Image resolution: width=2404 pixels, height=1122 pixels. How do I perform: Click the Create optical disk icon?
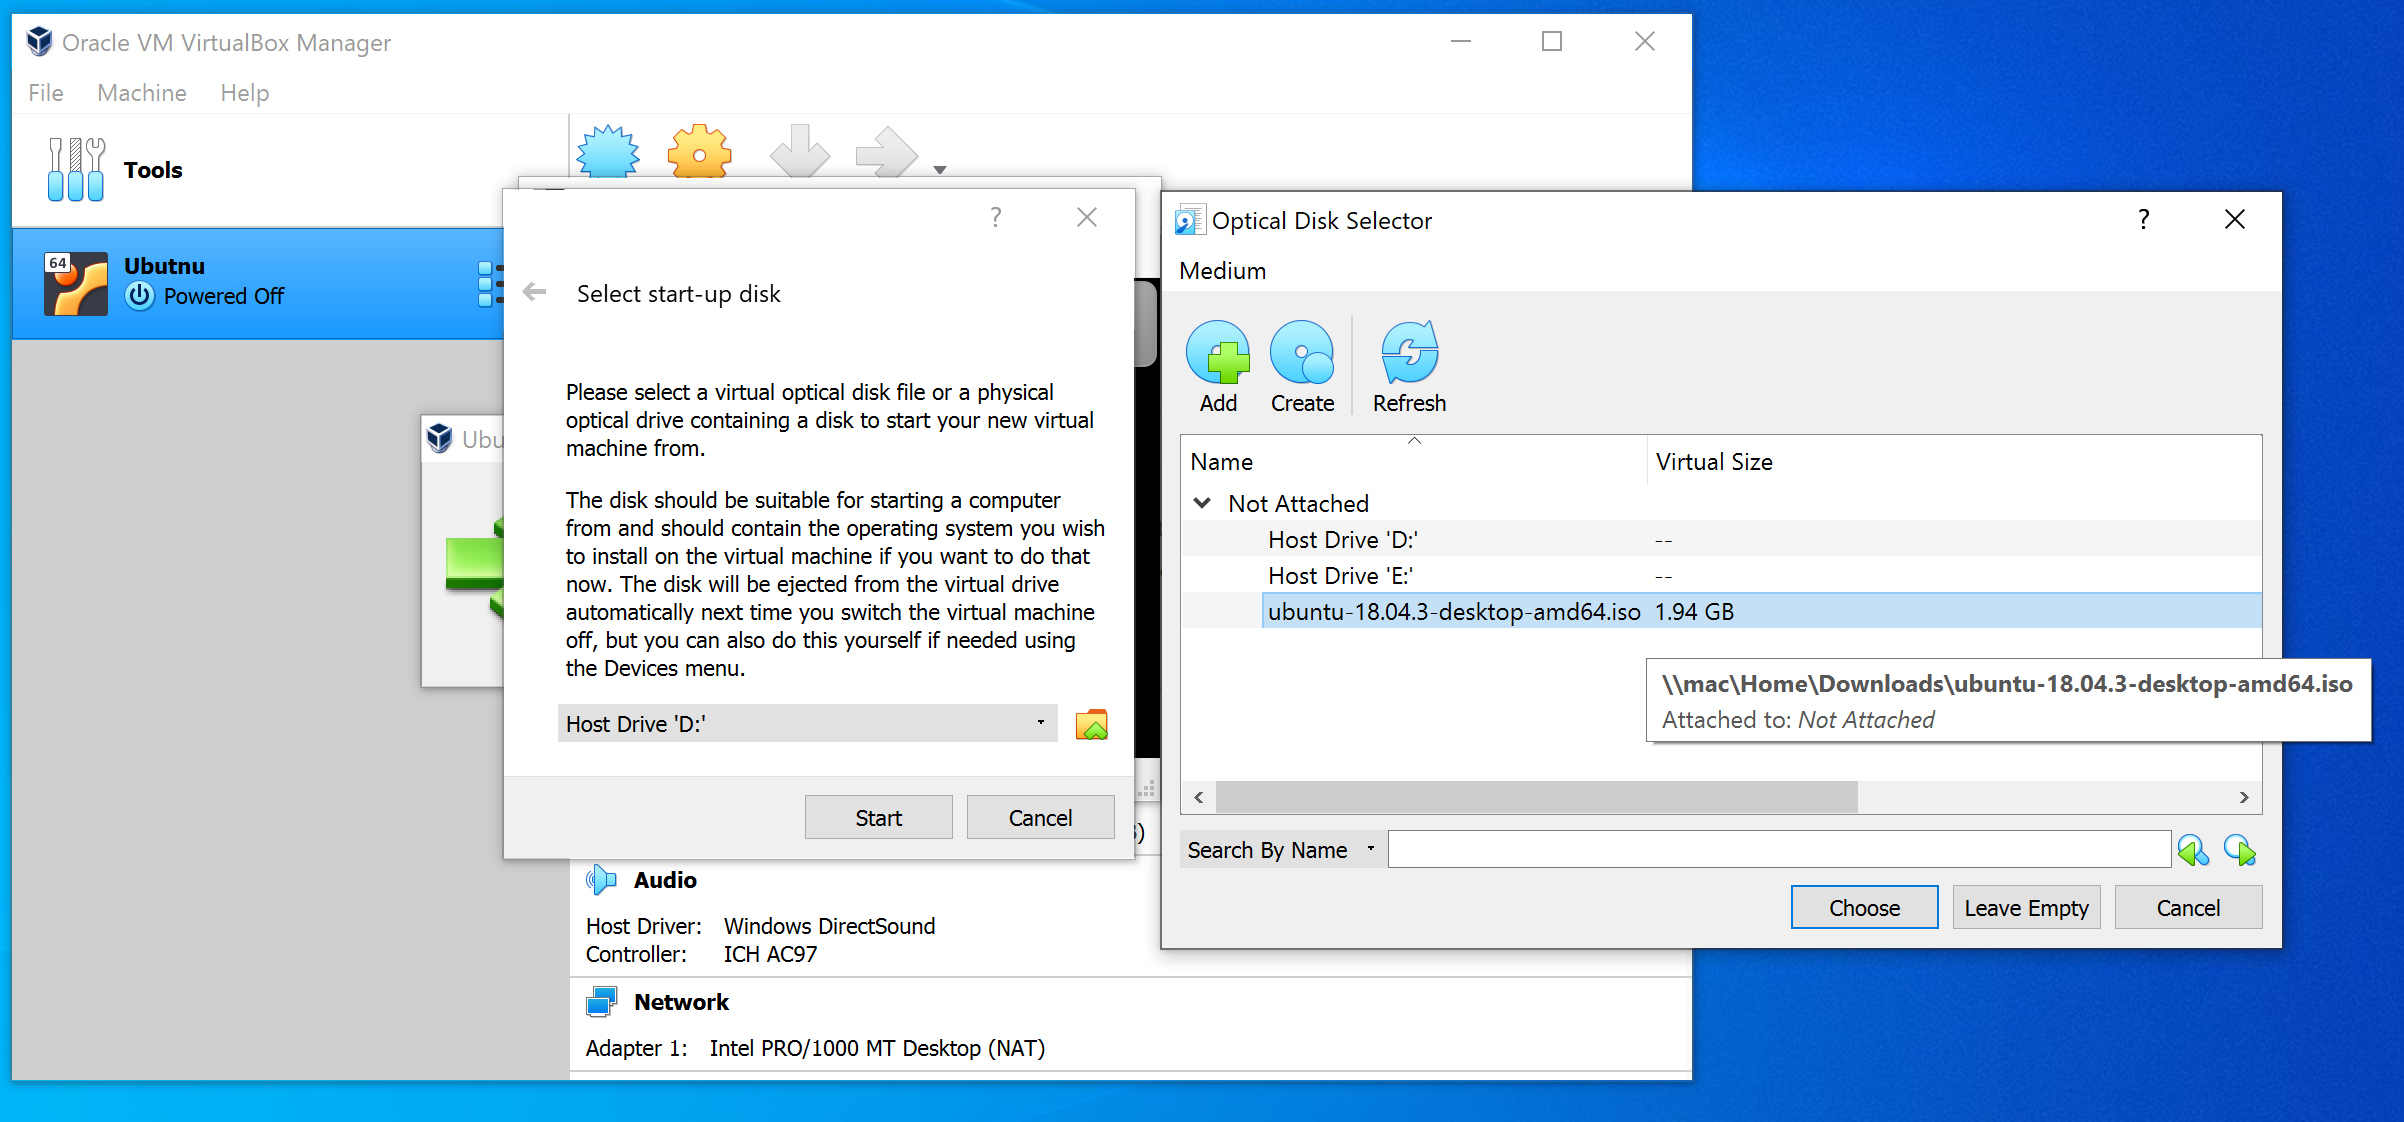pos(1302,352)
